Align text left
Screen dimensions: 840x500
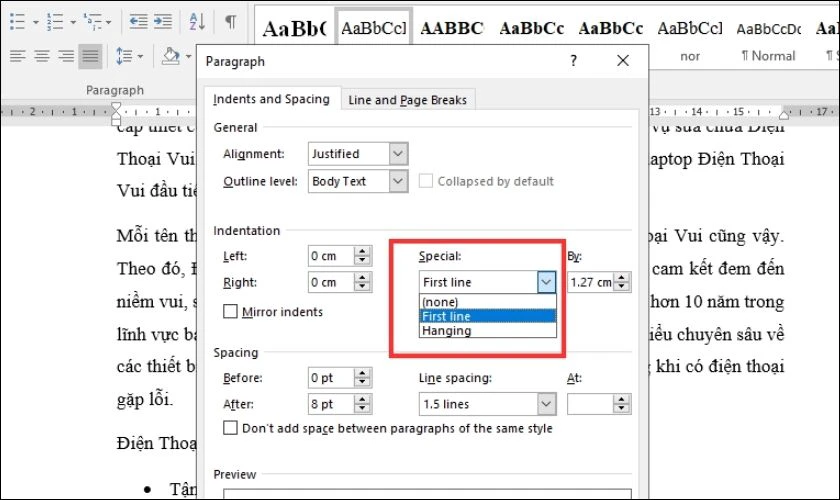coord(18,56)
